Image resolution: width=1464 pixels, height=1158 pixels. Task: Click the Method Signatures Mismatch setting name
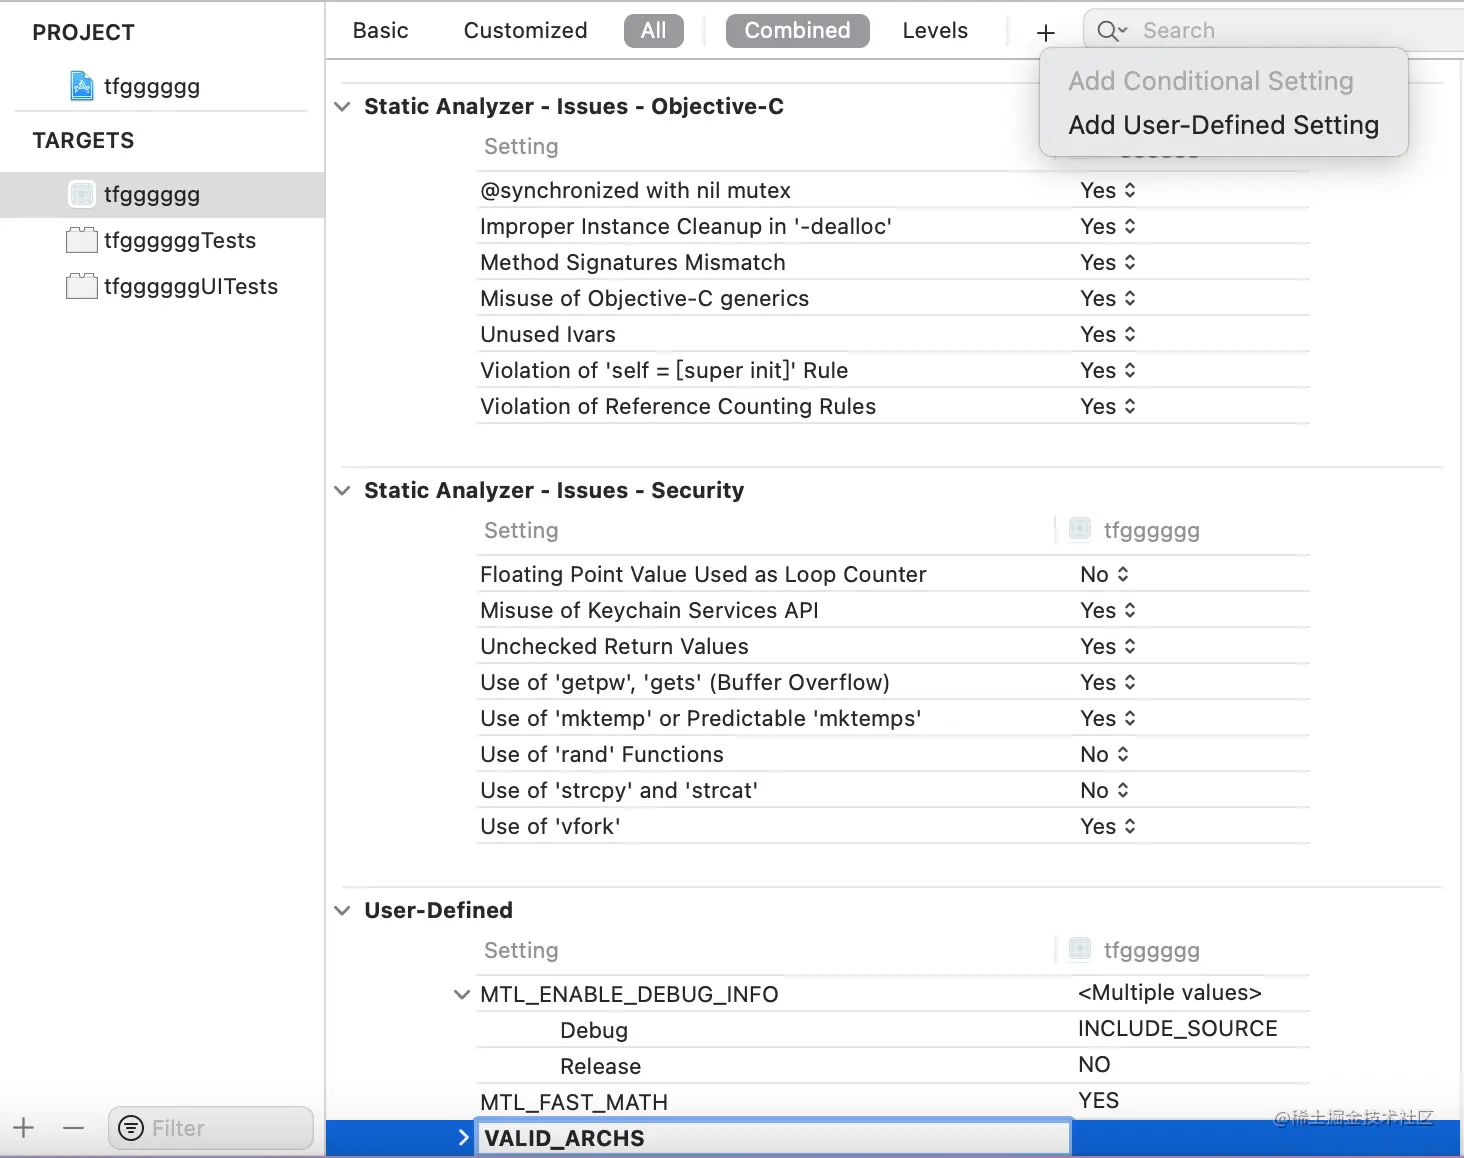(x=633, y=262)
